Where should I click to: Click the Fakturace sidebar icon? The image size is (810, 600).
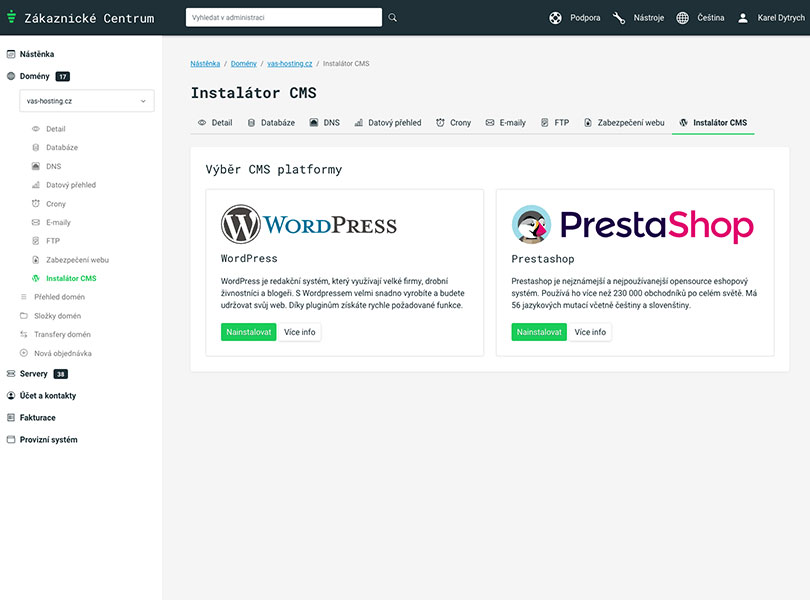click(x=11, y=418)
